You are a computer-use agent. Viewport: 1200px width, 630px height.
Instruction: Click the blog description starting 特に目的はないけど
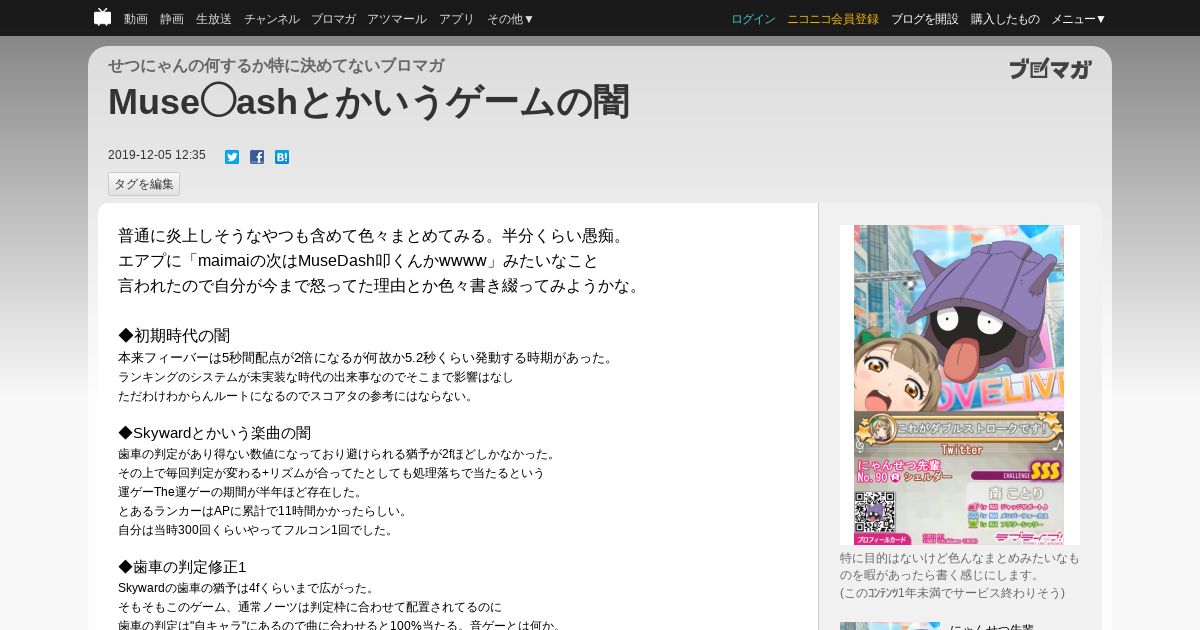[x=960, y=575]
